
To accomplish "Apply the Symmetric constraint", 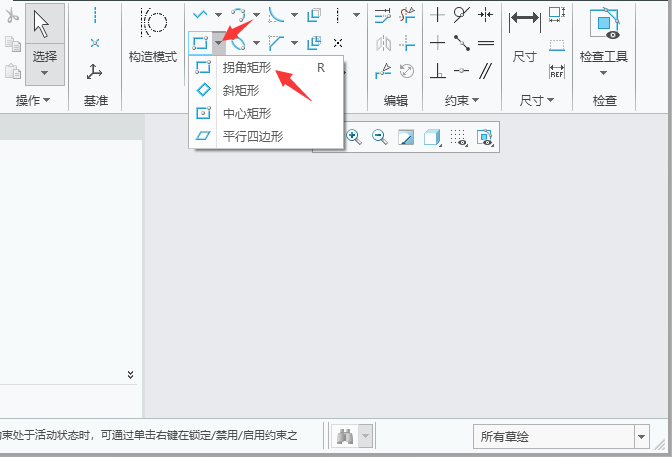I will (486, 15).
